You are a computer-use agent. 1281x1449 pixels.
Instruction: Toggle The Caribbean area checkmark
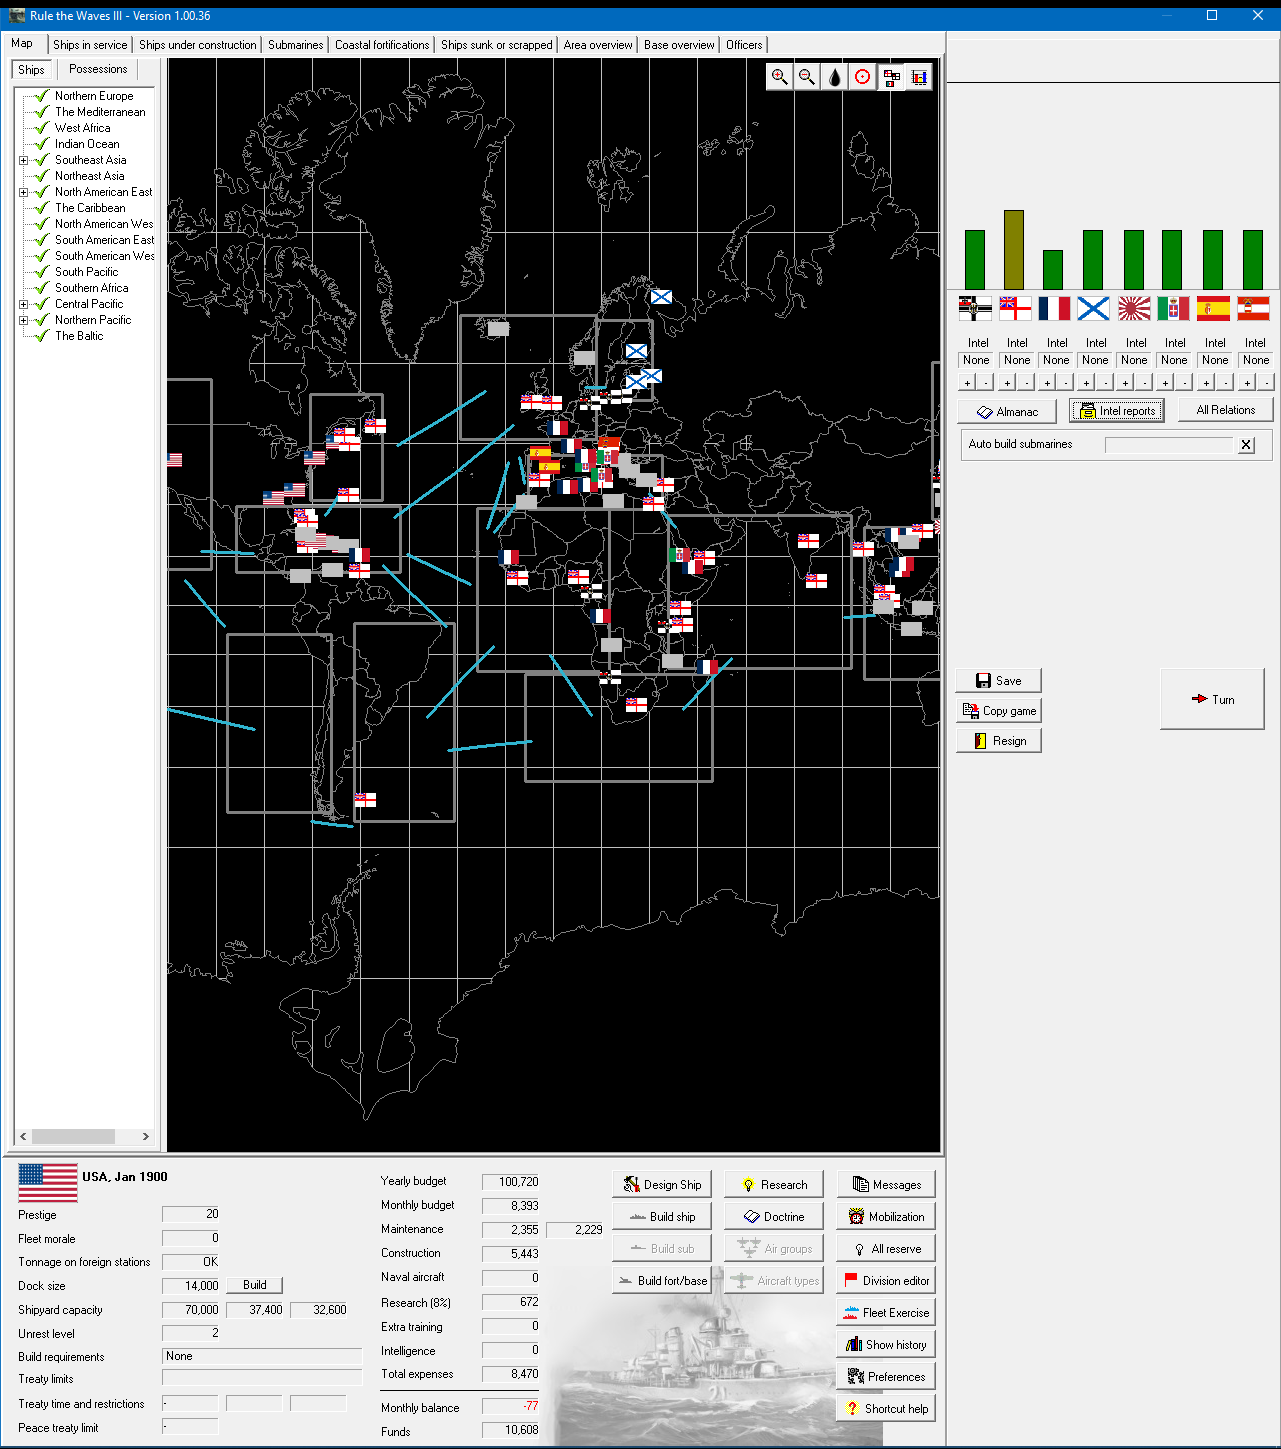point(41,208)
